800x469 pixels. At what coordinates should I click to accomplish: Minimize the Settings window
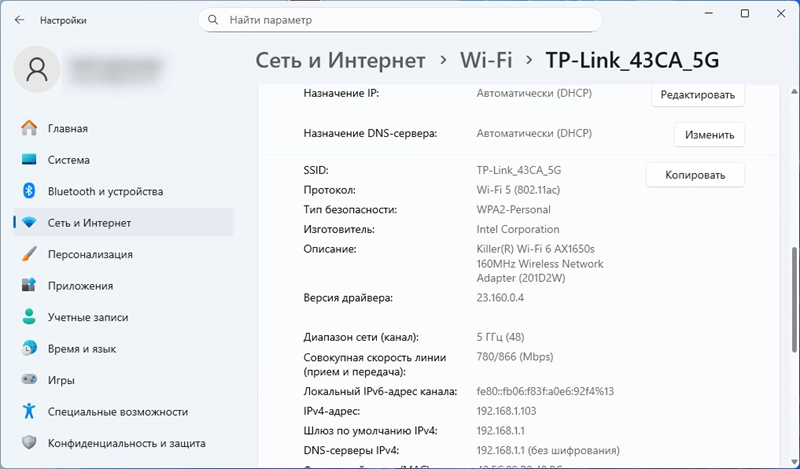tap(709, 14)
